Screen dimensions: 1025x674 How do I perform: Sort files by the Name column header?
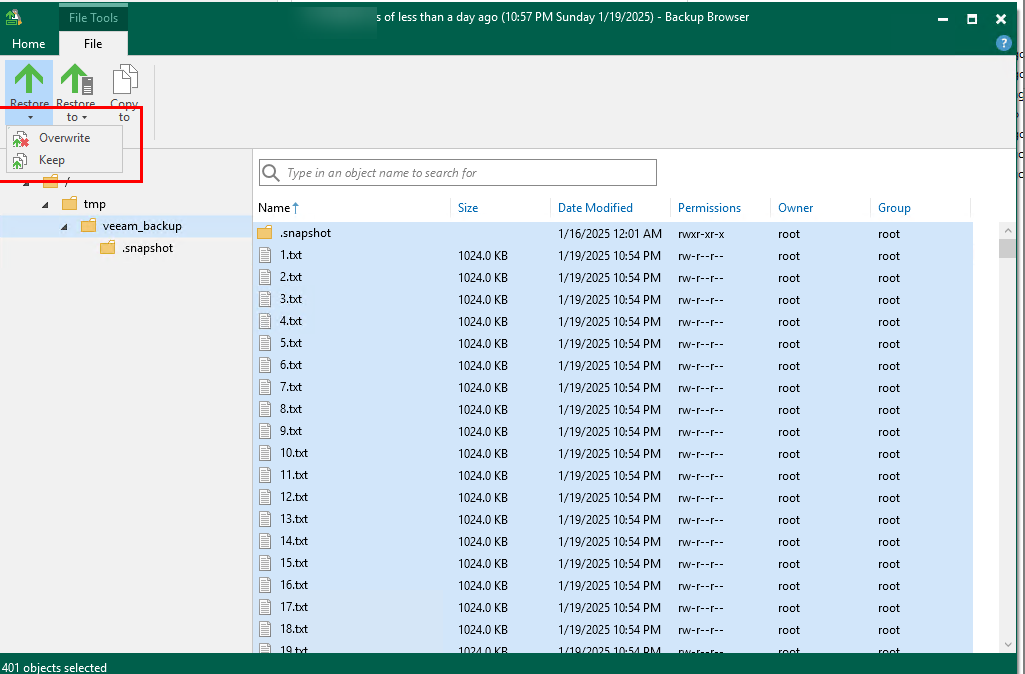(274, 208)
